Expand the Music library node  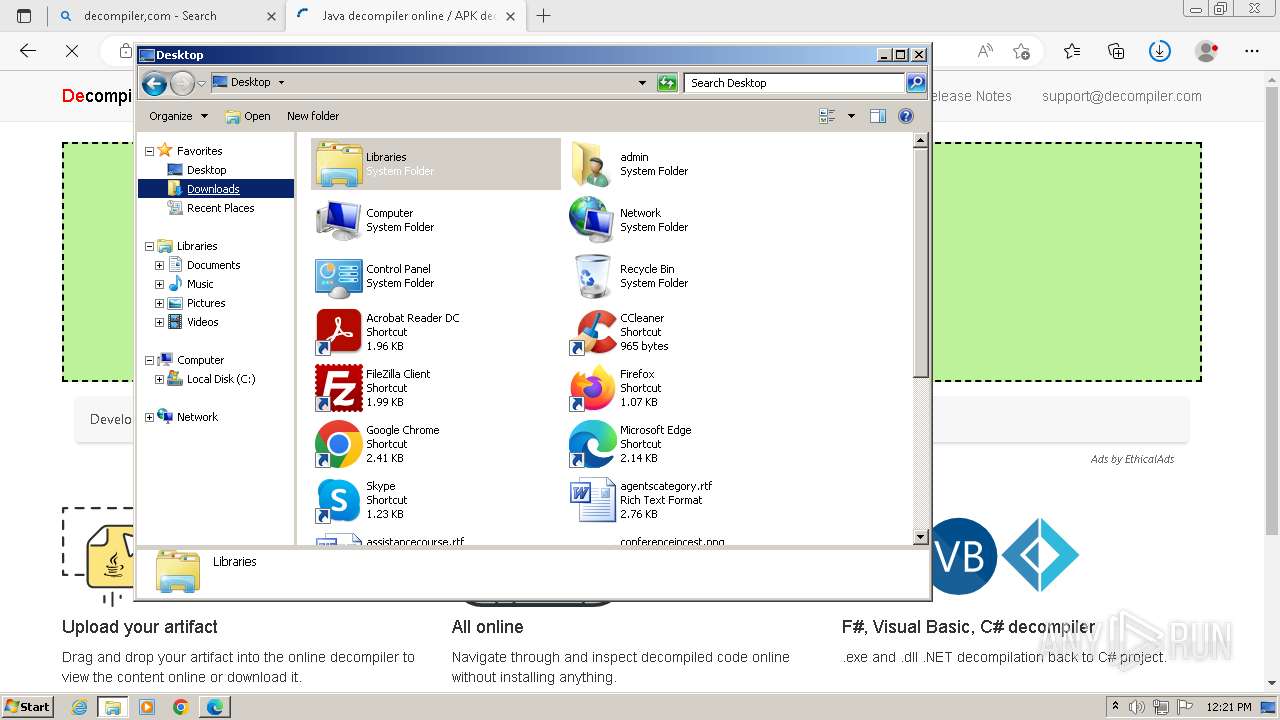coord(159,284)
